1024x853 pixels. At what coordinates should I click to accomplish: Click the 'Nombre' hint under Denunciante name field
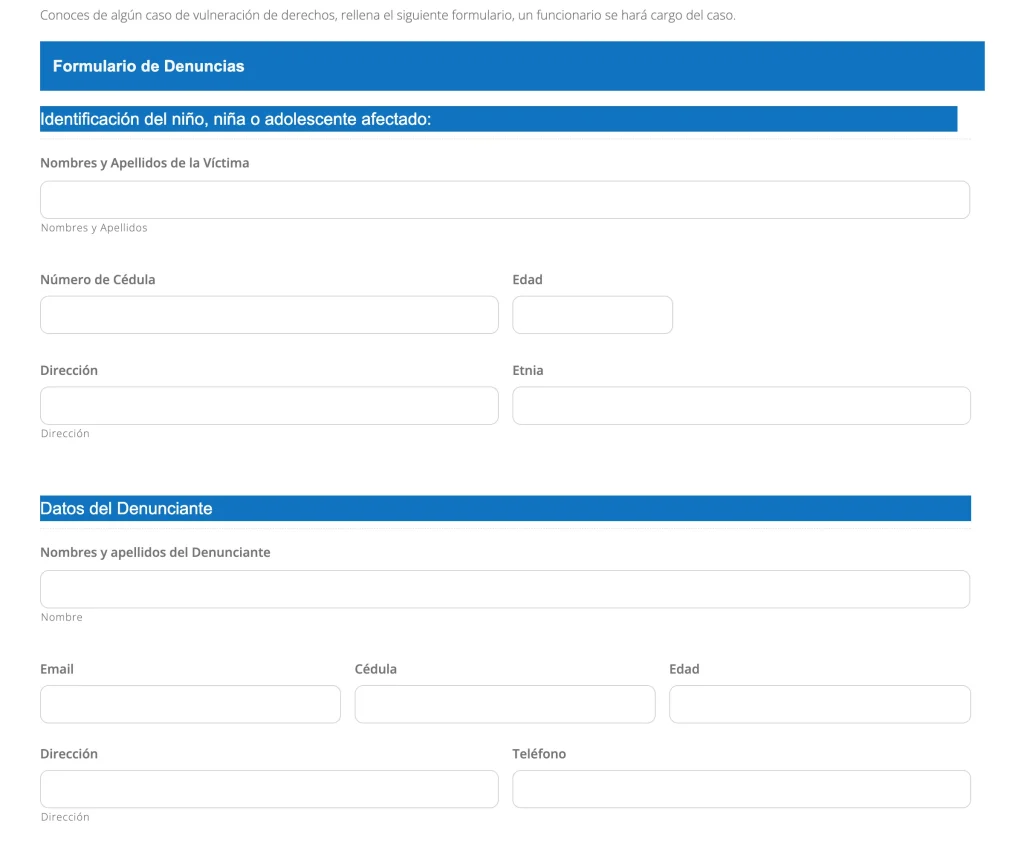pos(62,618)
